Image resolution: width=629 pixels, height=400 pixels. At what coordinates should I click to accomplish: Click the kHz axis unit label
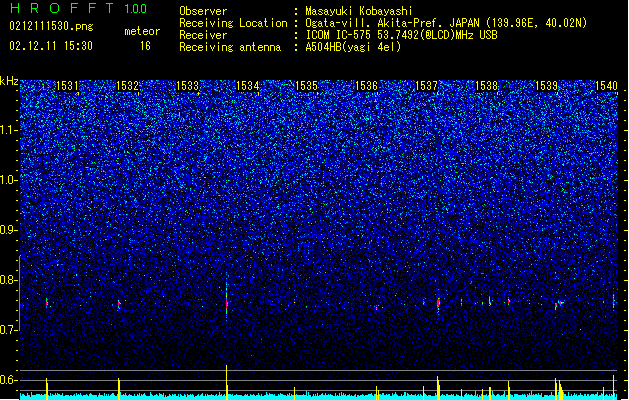point(9,81)
